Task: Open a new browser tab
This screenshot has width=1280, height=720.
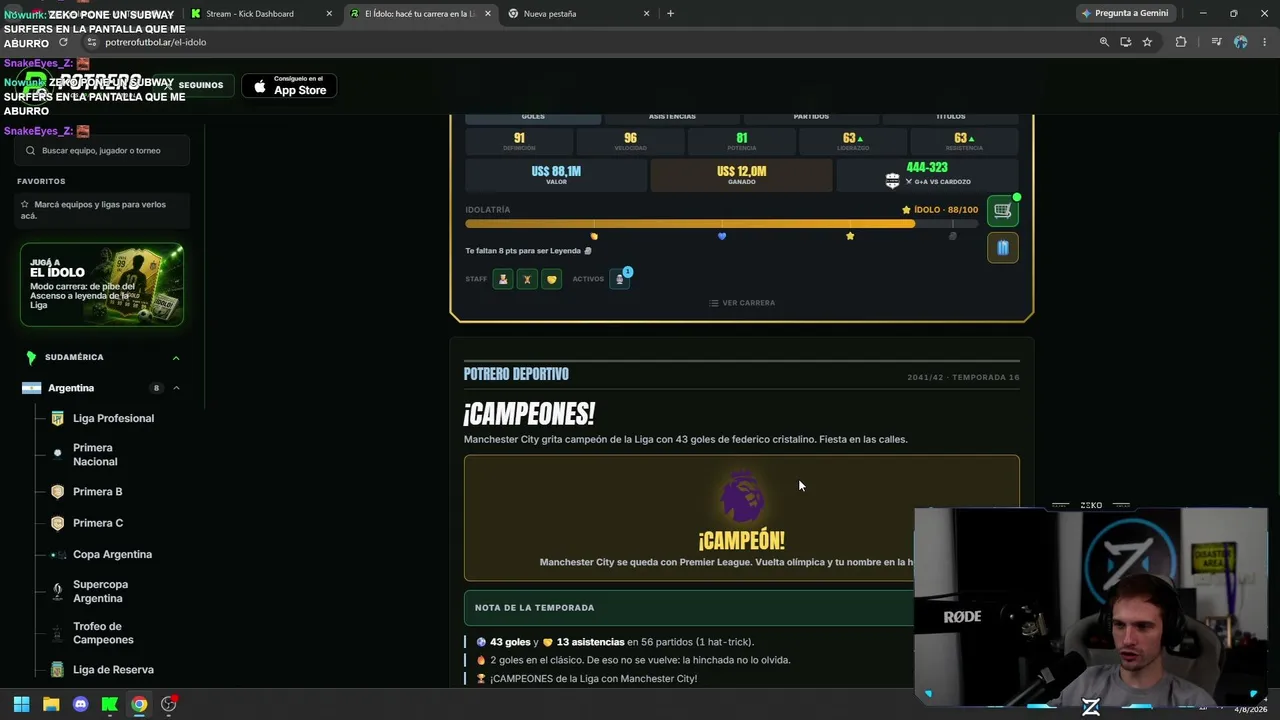Action: 670,14
